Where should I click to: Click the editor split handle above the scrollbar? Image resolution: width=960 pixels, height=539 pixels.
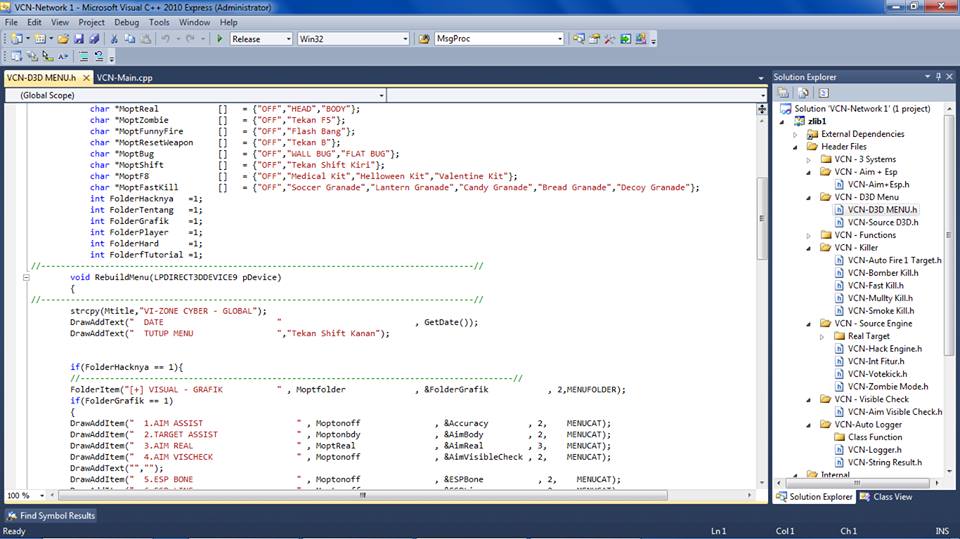[762, 109]
